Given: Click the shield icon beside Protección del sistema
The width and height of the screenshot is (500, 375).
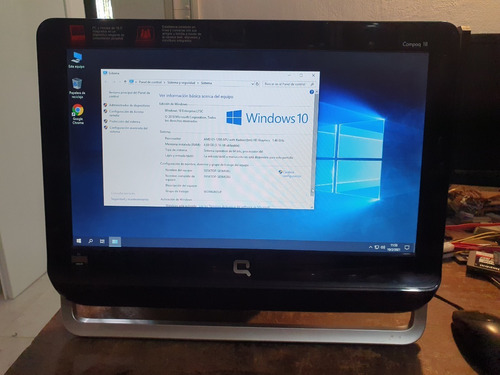Looking at the screenshot, I should [106, 121].
